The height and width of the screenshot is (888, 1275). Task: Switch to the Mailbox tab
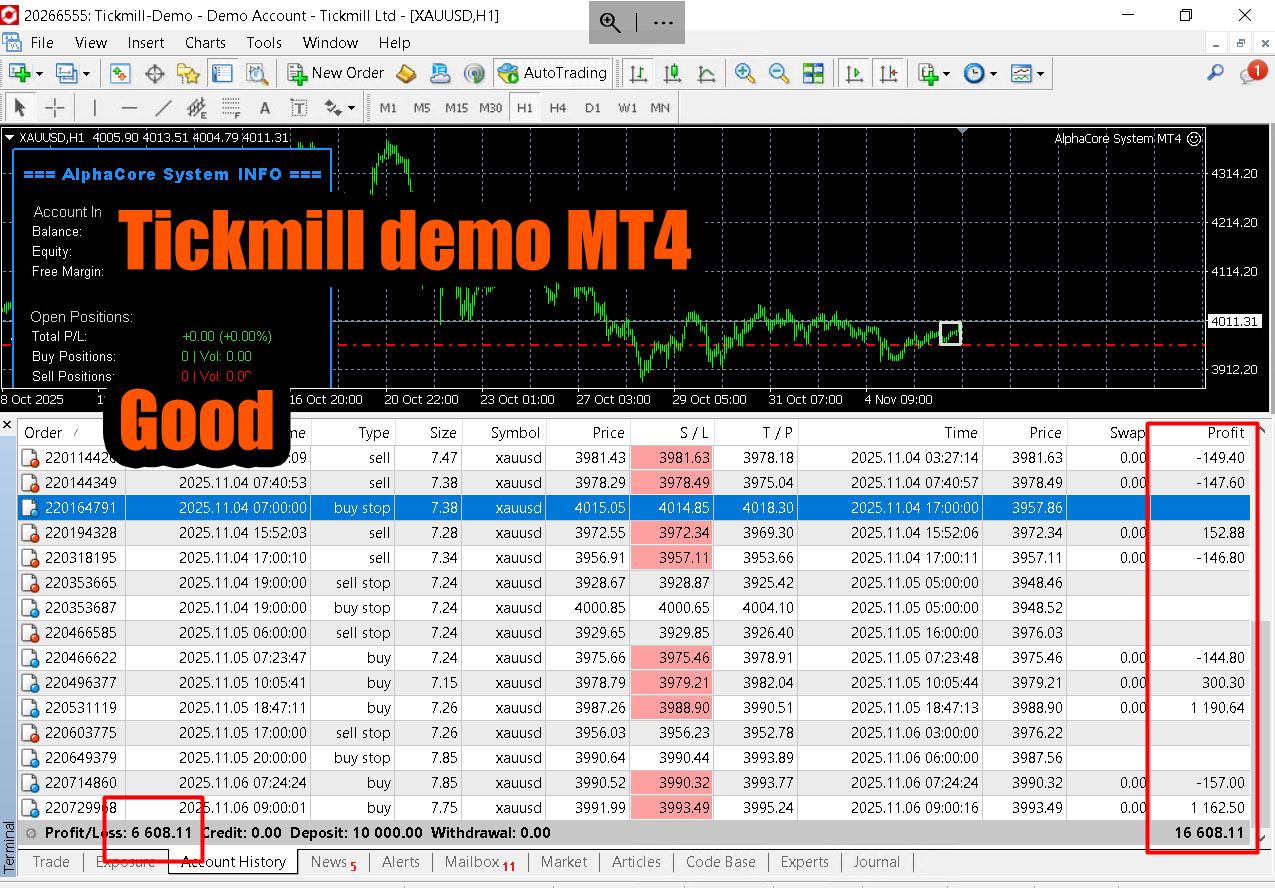[x=479, y=862]
